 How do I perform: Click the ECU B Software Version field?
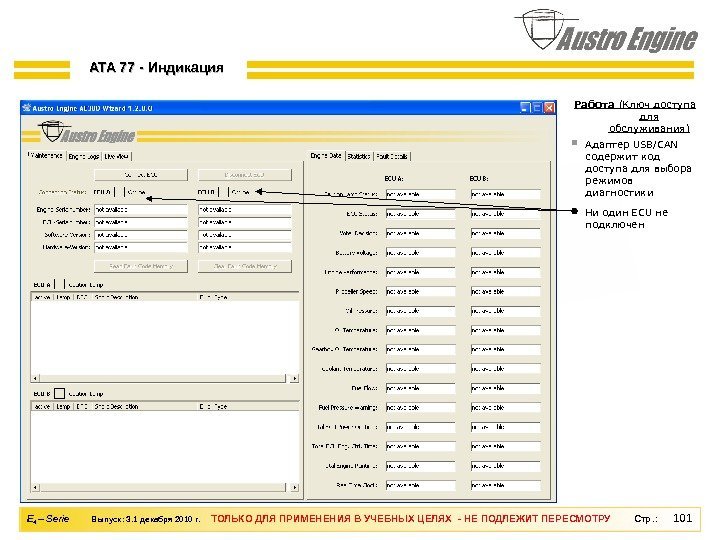click(x=245, y=235)
